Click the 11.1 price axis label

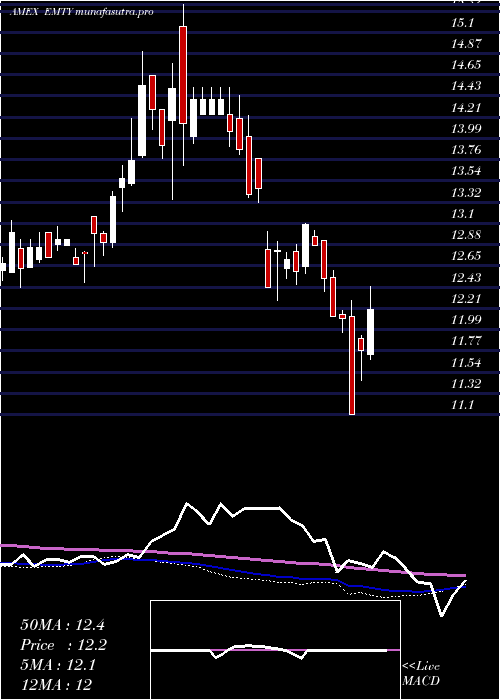tap(462, 404)
